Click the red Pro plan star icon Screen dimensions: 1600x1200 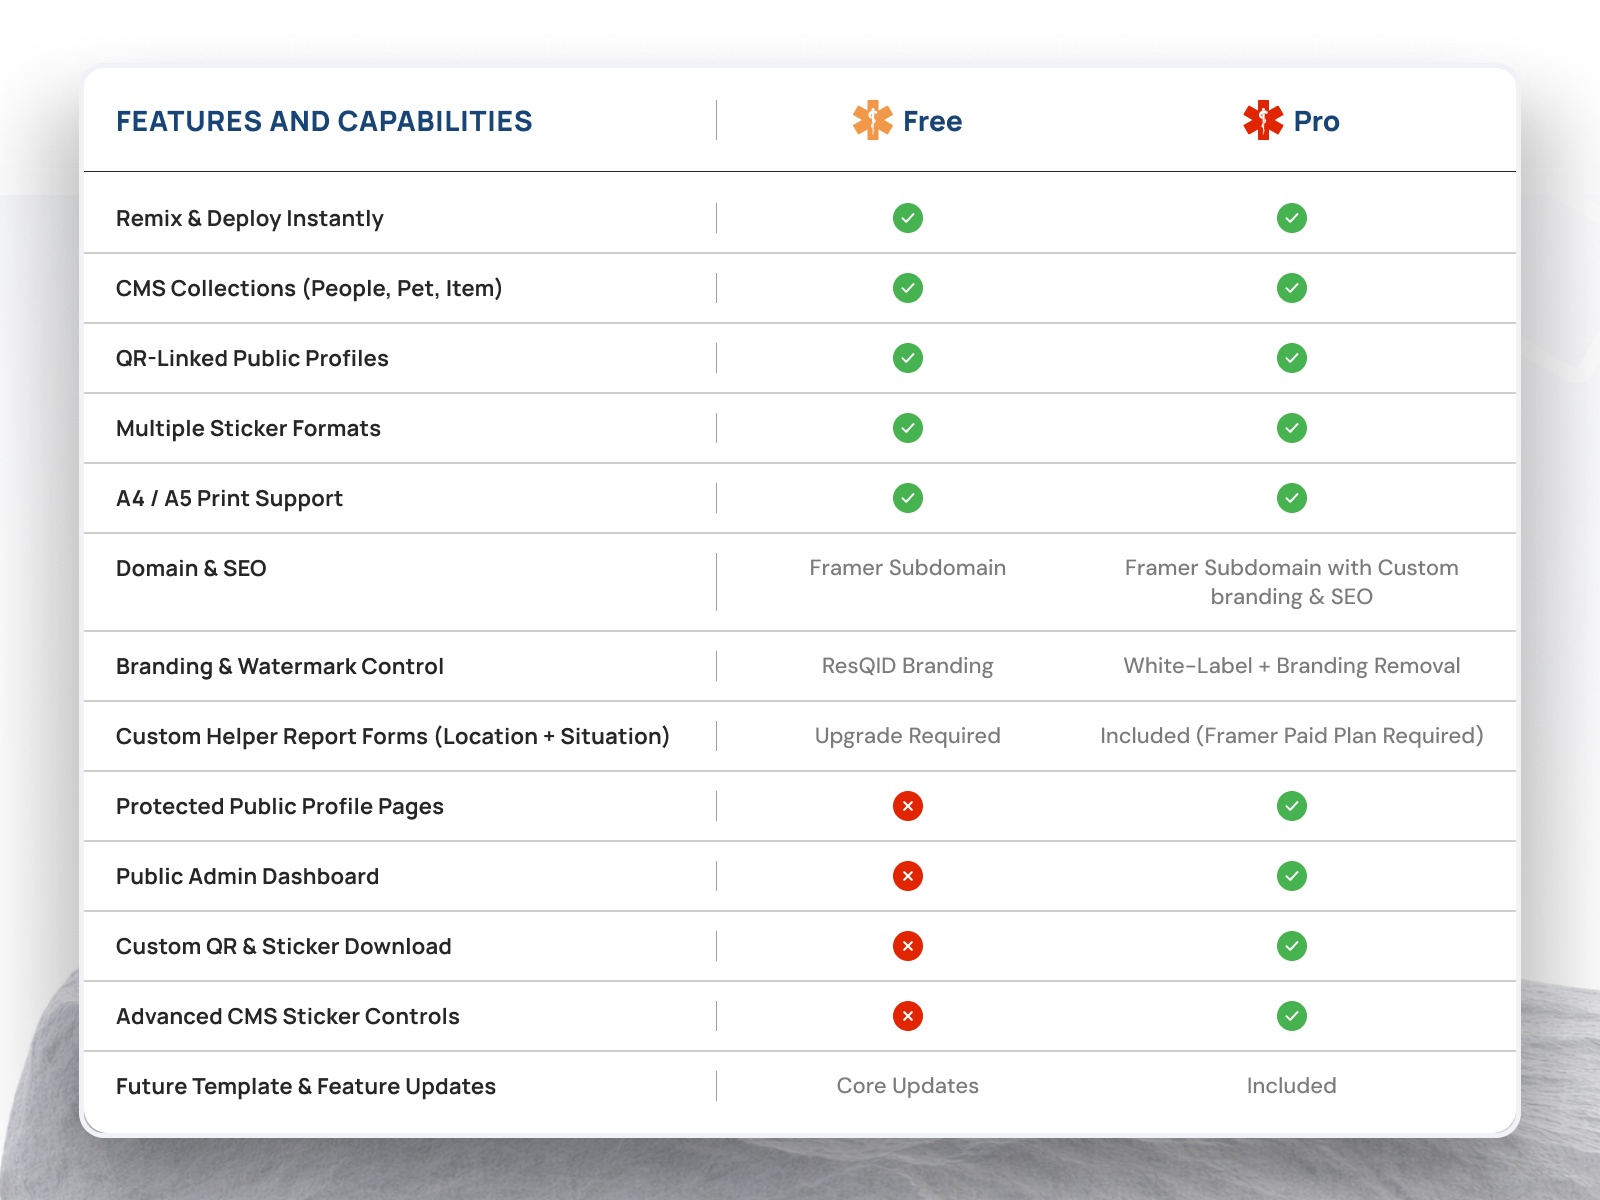(1263, 121)
